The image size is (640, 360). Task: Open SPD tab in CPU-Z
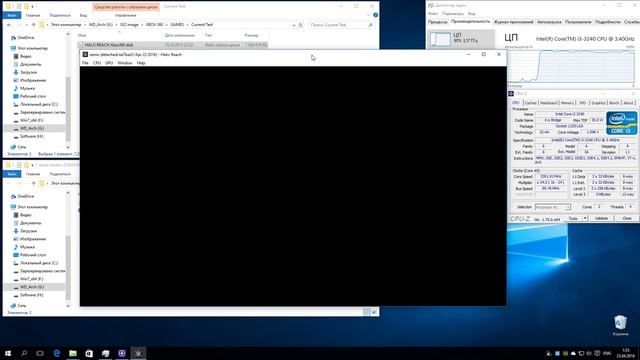click(582, 103)
